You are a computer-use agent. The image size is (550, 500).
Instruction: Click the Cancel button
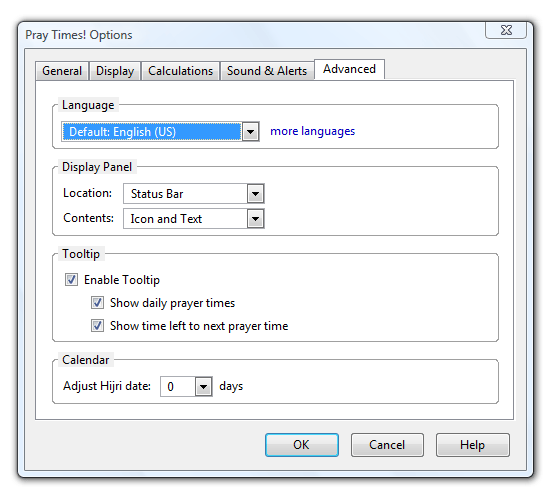pos(387,445)
